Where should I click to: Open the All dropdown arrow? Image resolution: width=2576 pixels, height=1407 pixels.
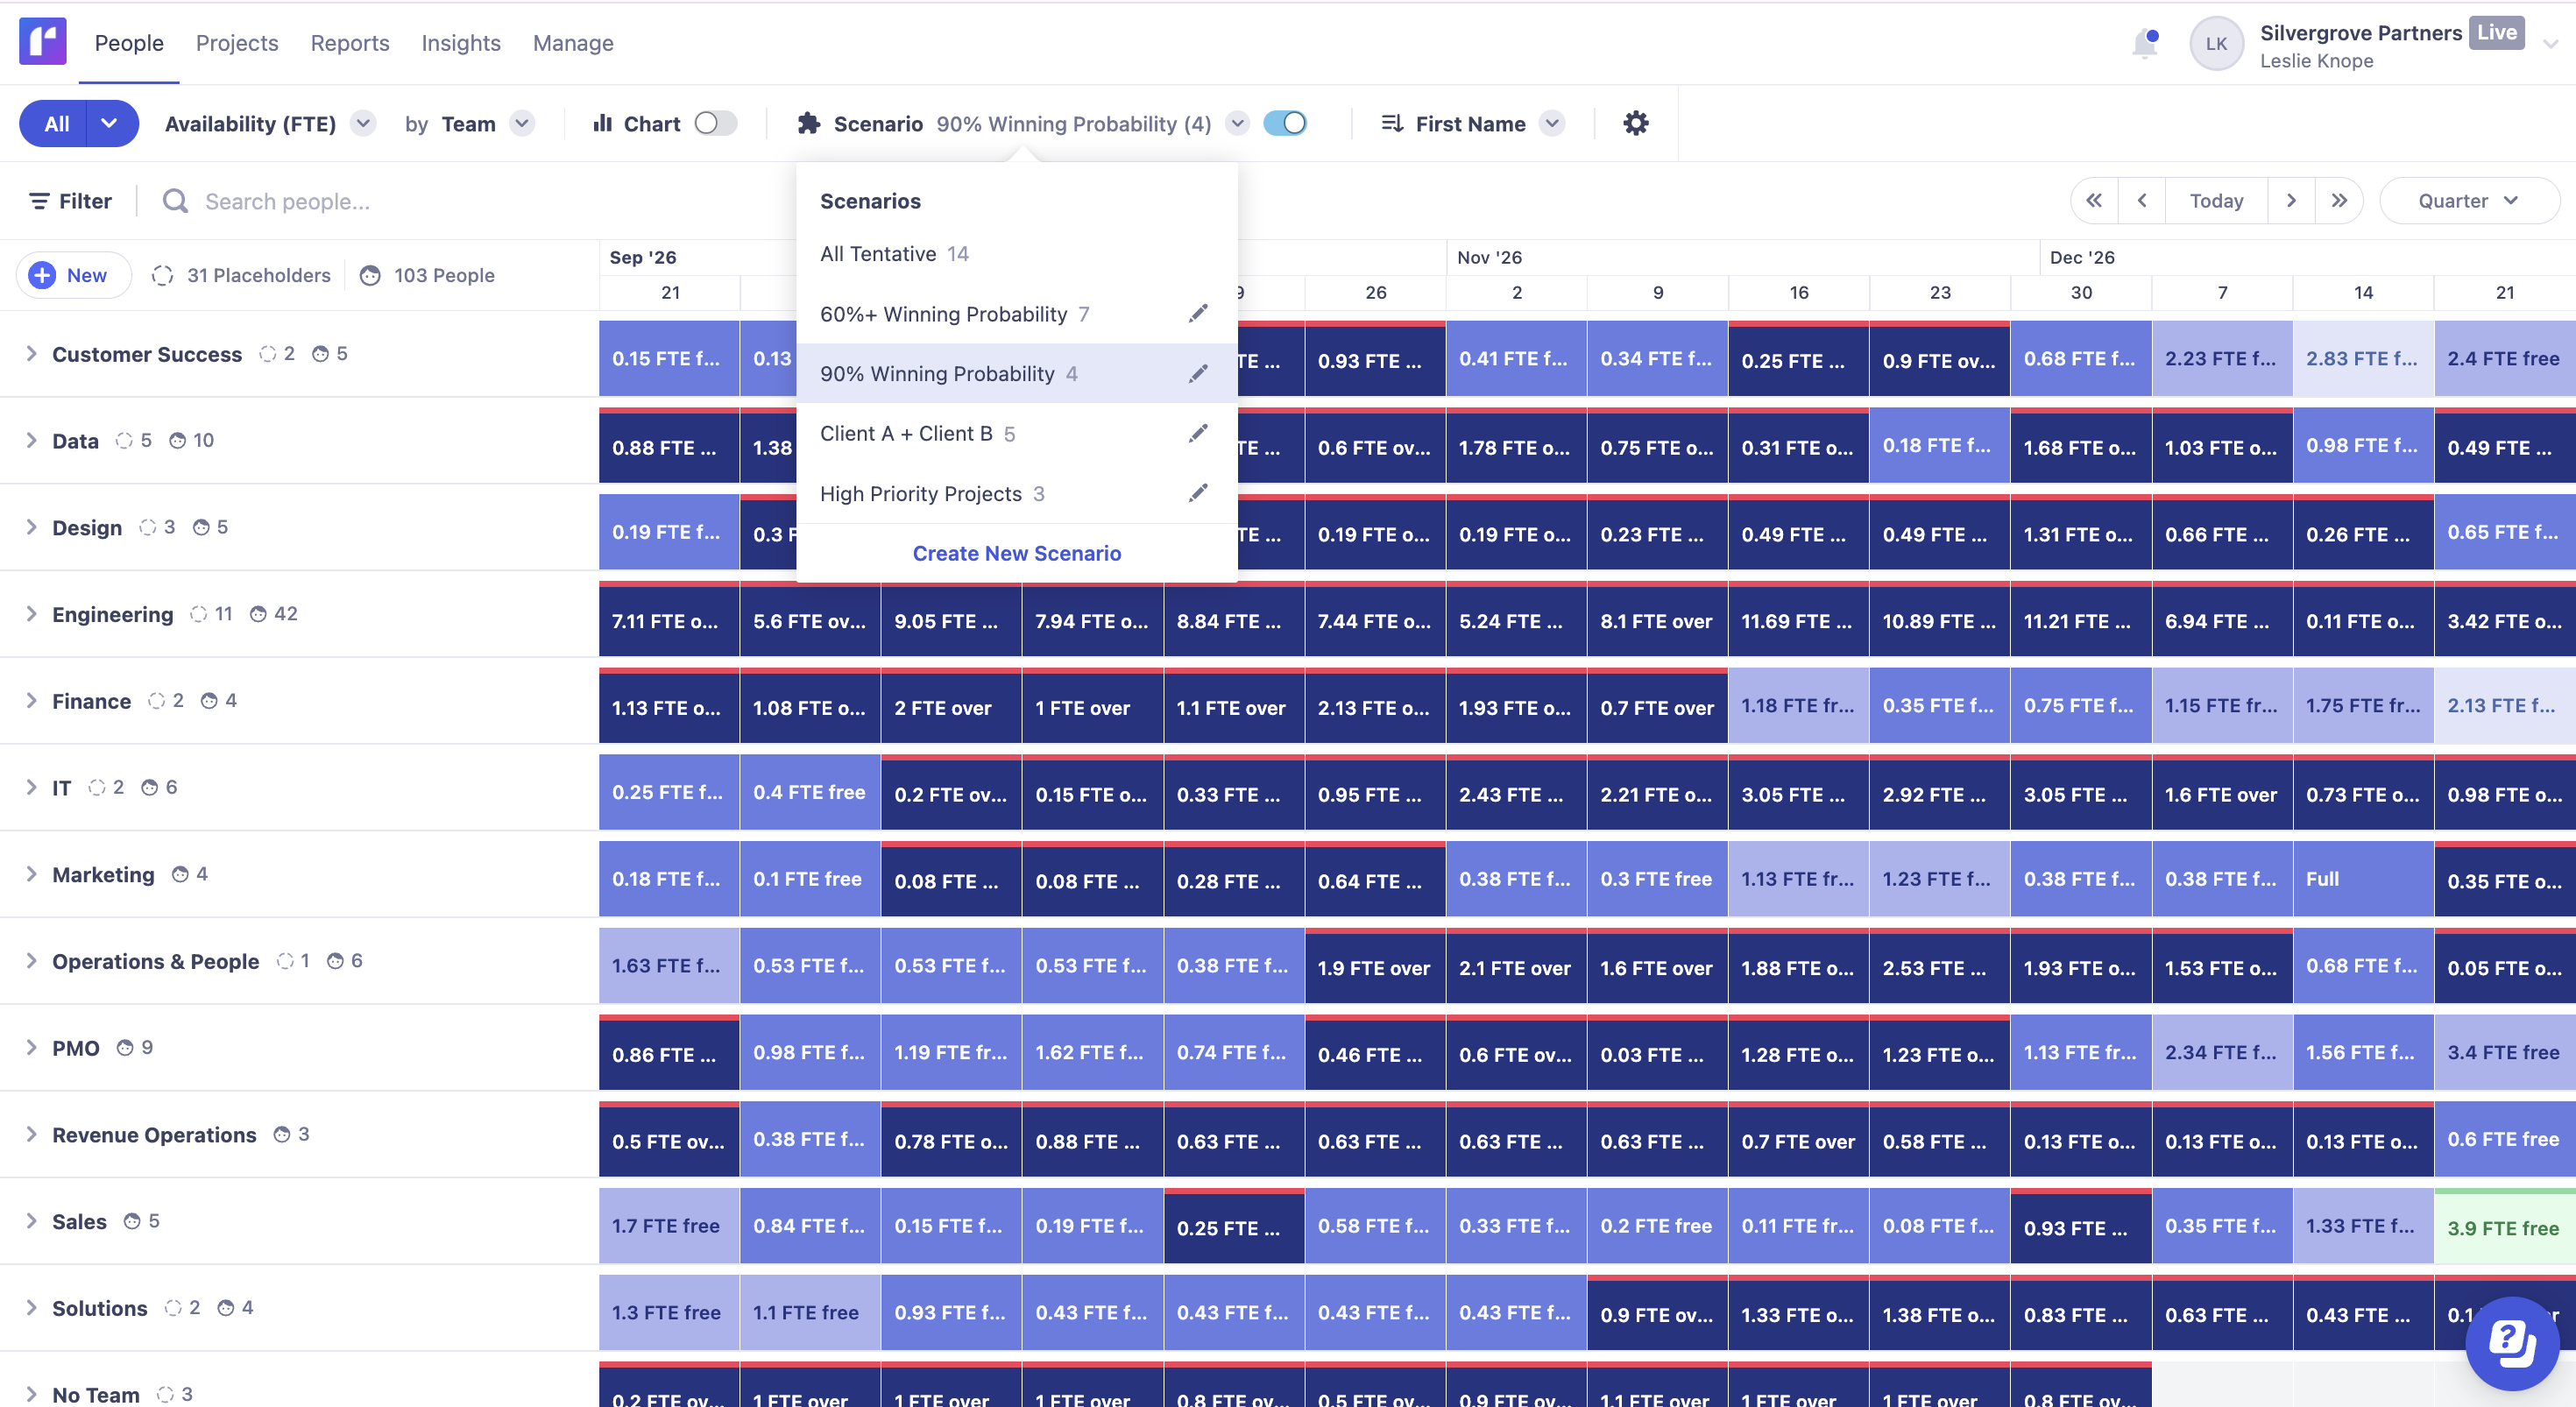110,124
